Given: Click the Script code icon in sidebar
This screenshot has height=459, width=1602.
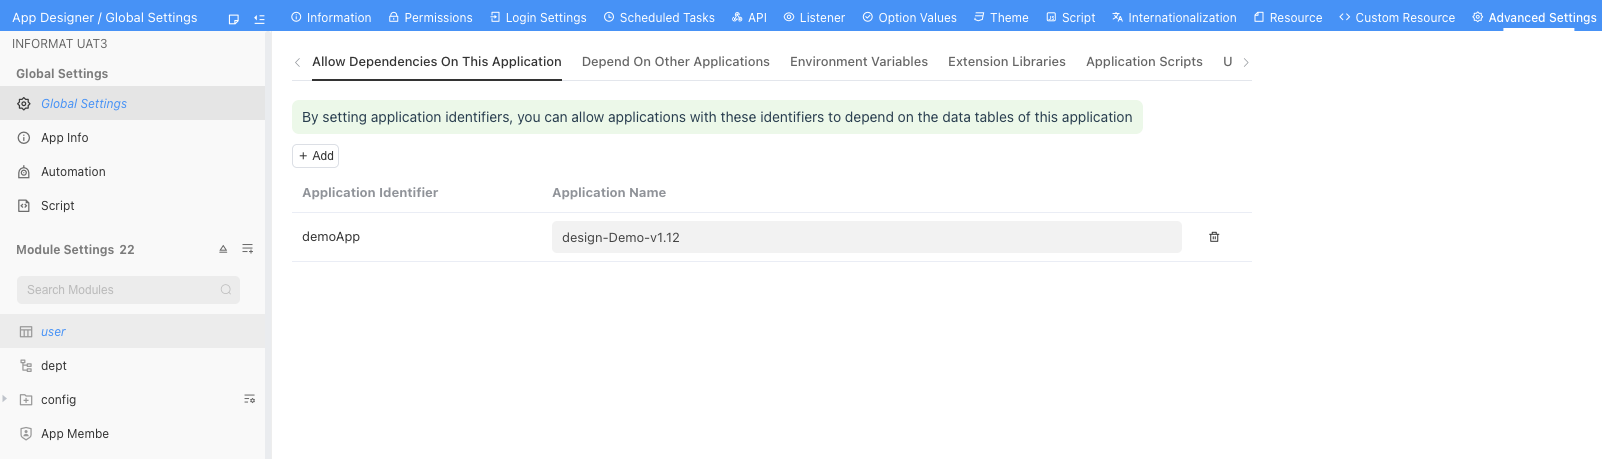Looking at the screenshot, I should (x=24, y=206).
